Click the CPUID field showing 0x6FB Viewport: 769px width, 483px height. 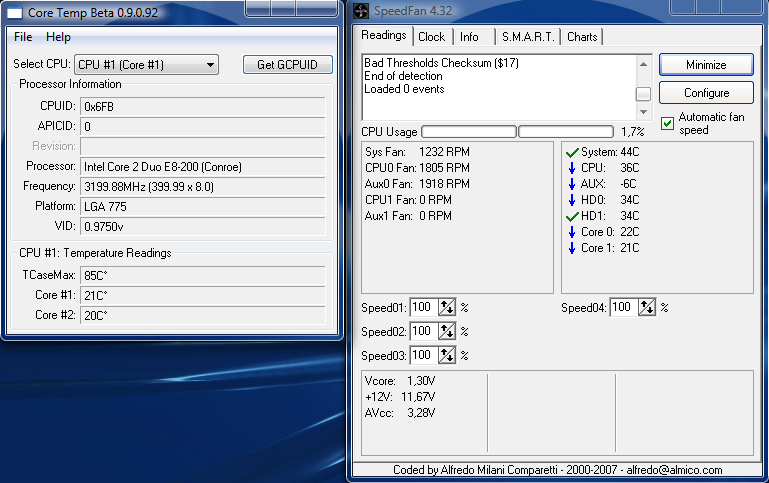203,107
